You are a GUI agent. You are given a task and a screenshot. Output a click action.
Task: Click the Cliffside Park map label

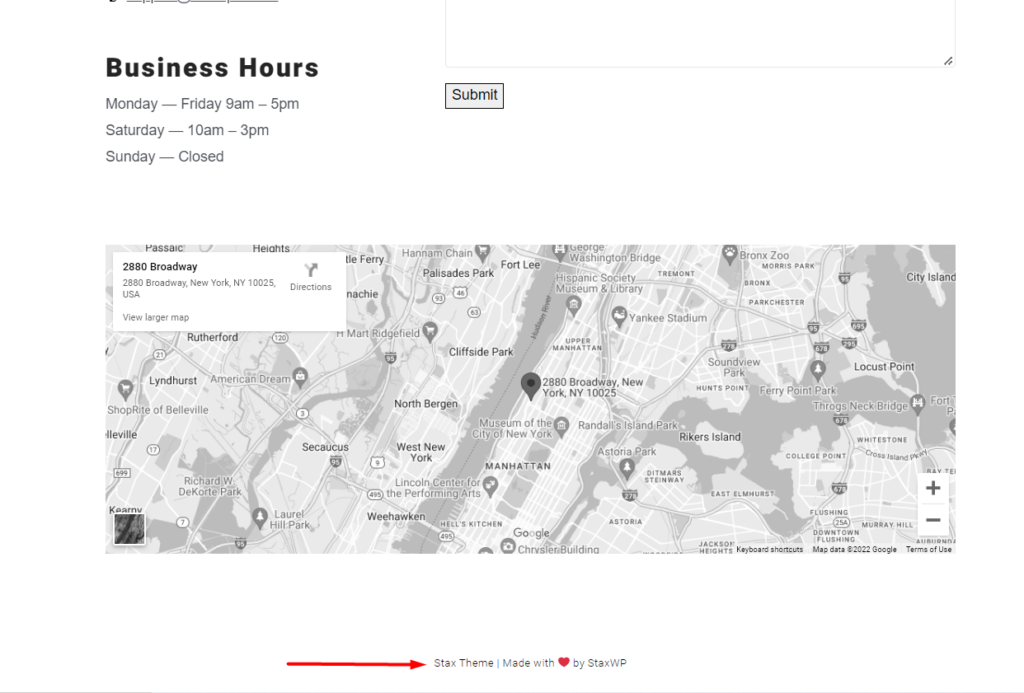coord(481,352)
